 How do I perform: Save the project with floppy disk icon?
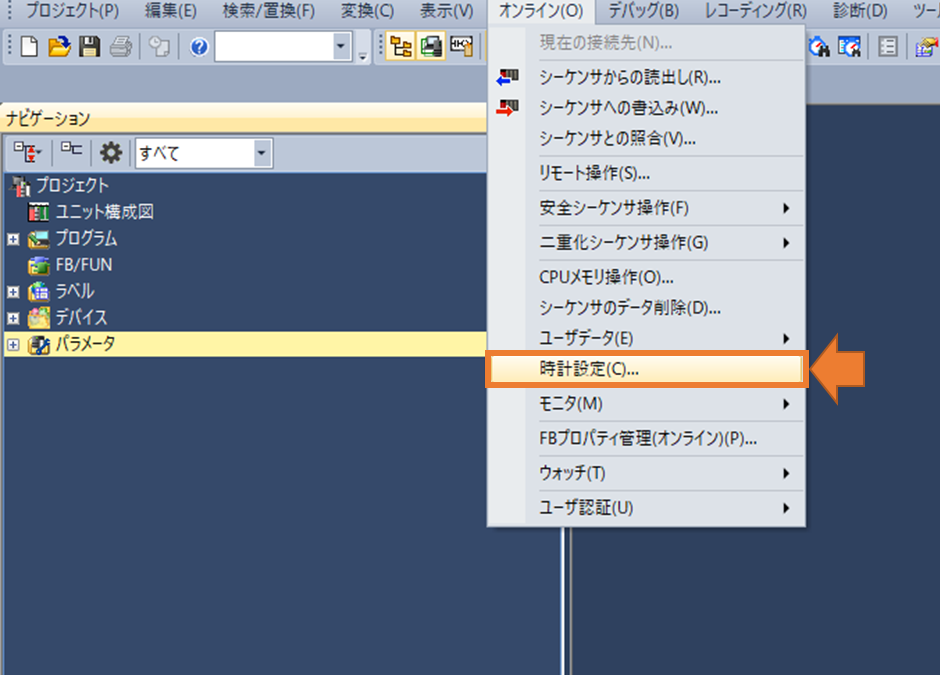(x=89, y=46)
